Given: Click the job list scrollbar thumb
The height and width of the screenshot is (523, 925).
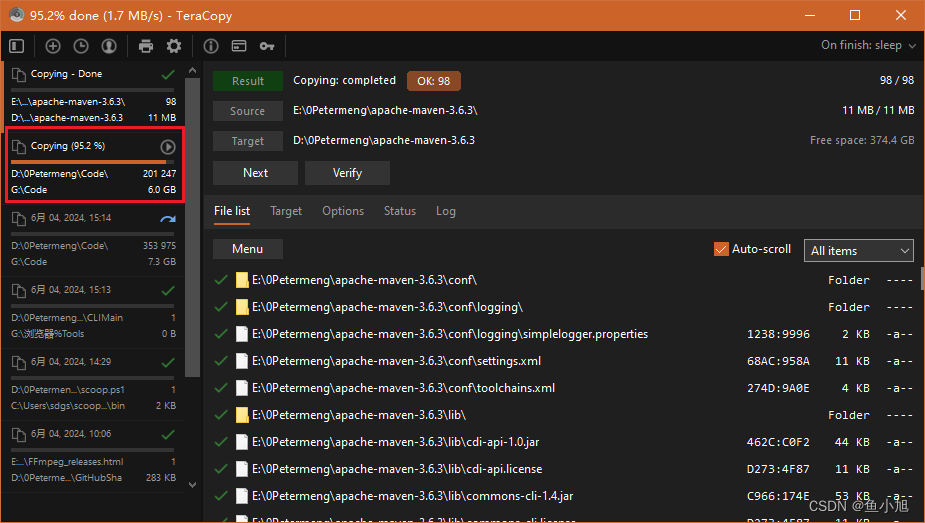Looking at the screenshot, I should coord(192,227).
